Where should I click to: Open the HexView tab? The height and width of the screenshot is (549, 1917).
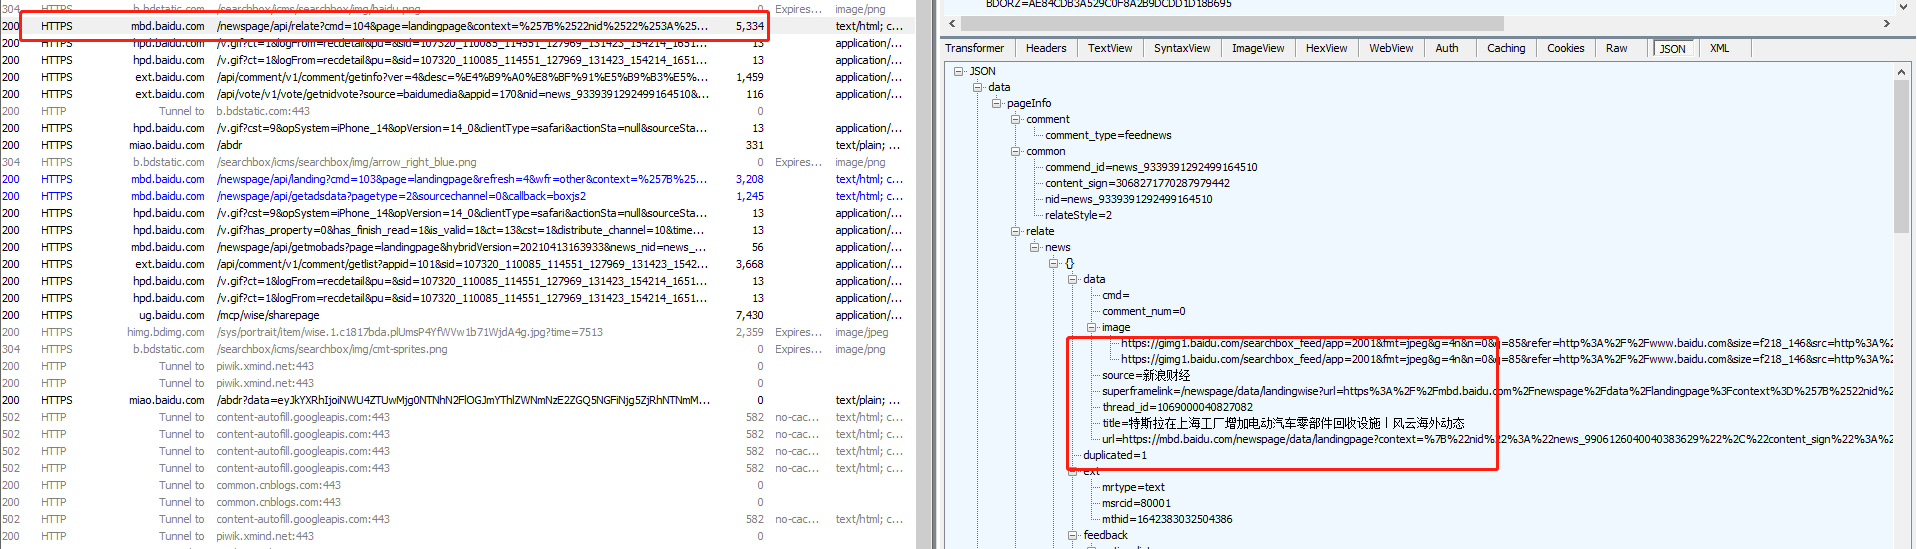pos(1326,48)
